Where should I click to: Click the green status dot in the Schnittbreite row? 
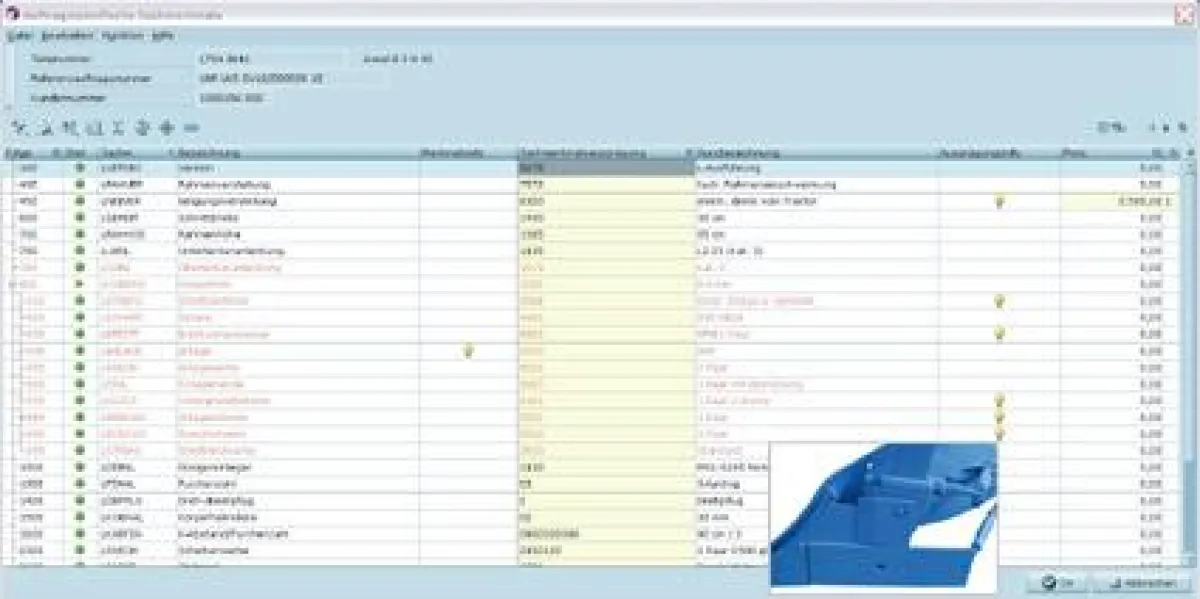click(80, 218)
